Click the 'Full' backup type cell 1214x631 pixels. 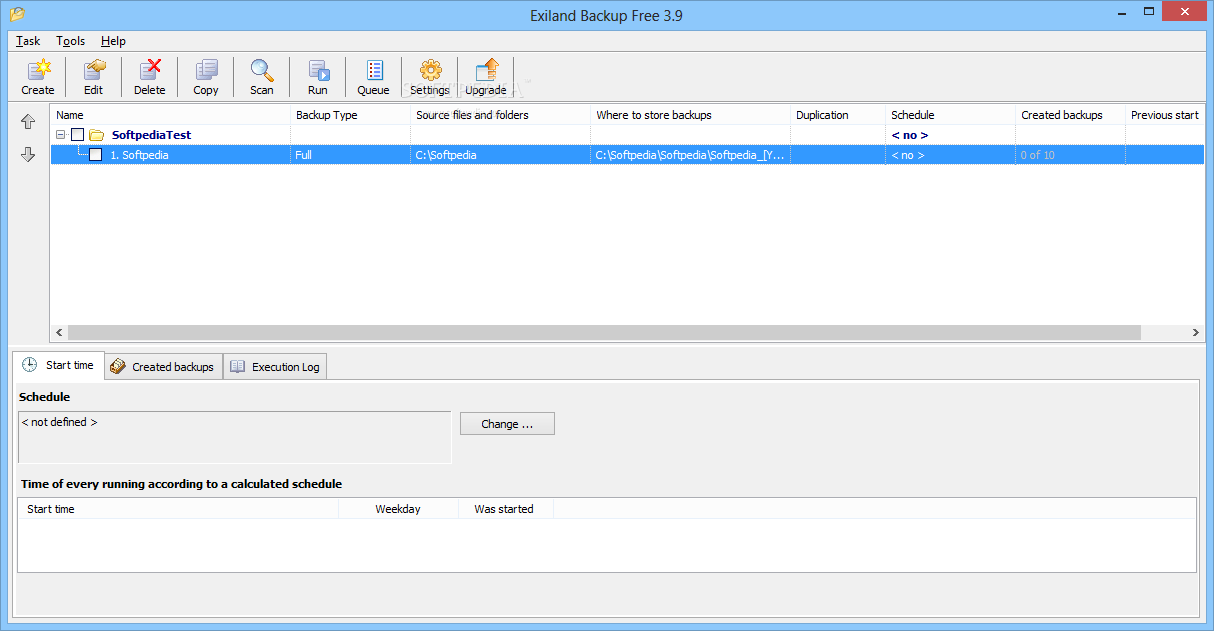coord(350,155)
